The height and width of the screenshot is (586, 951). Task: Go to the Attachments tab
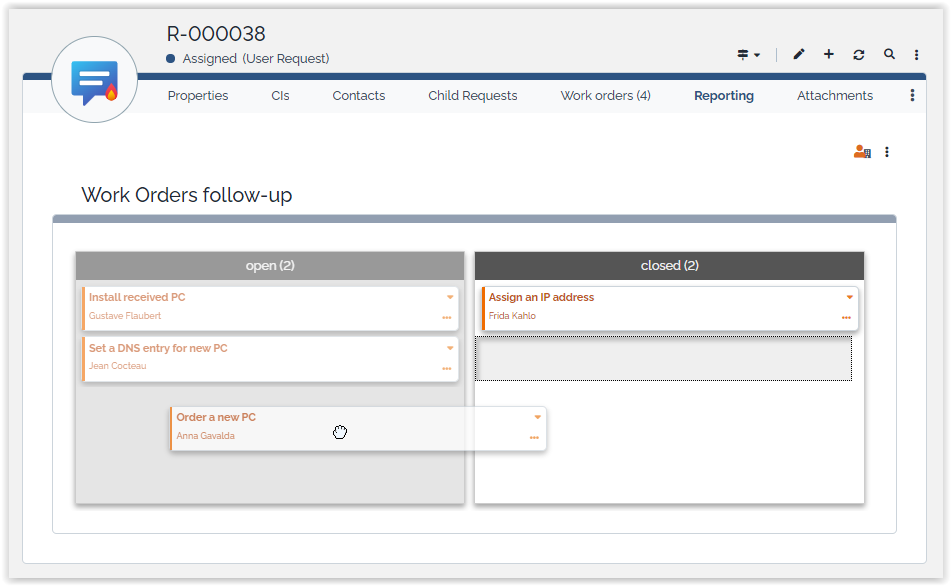(835, 96)
